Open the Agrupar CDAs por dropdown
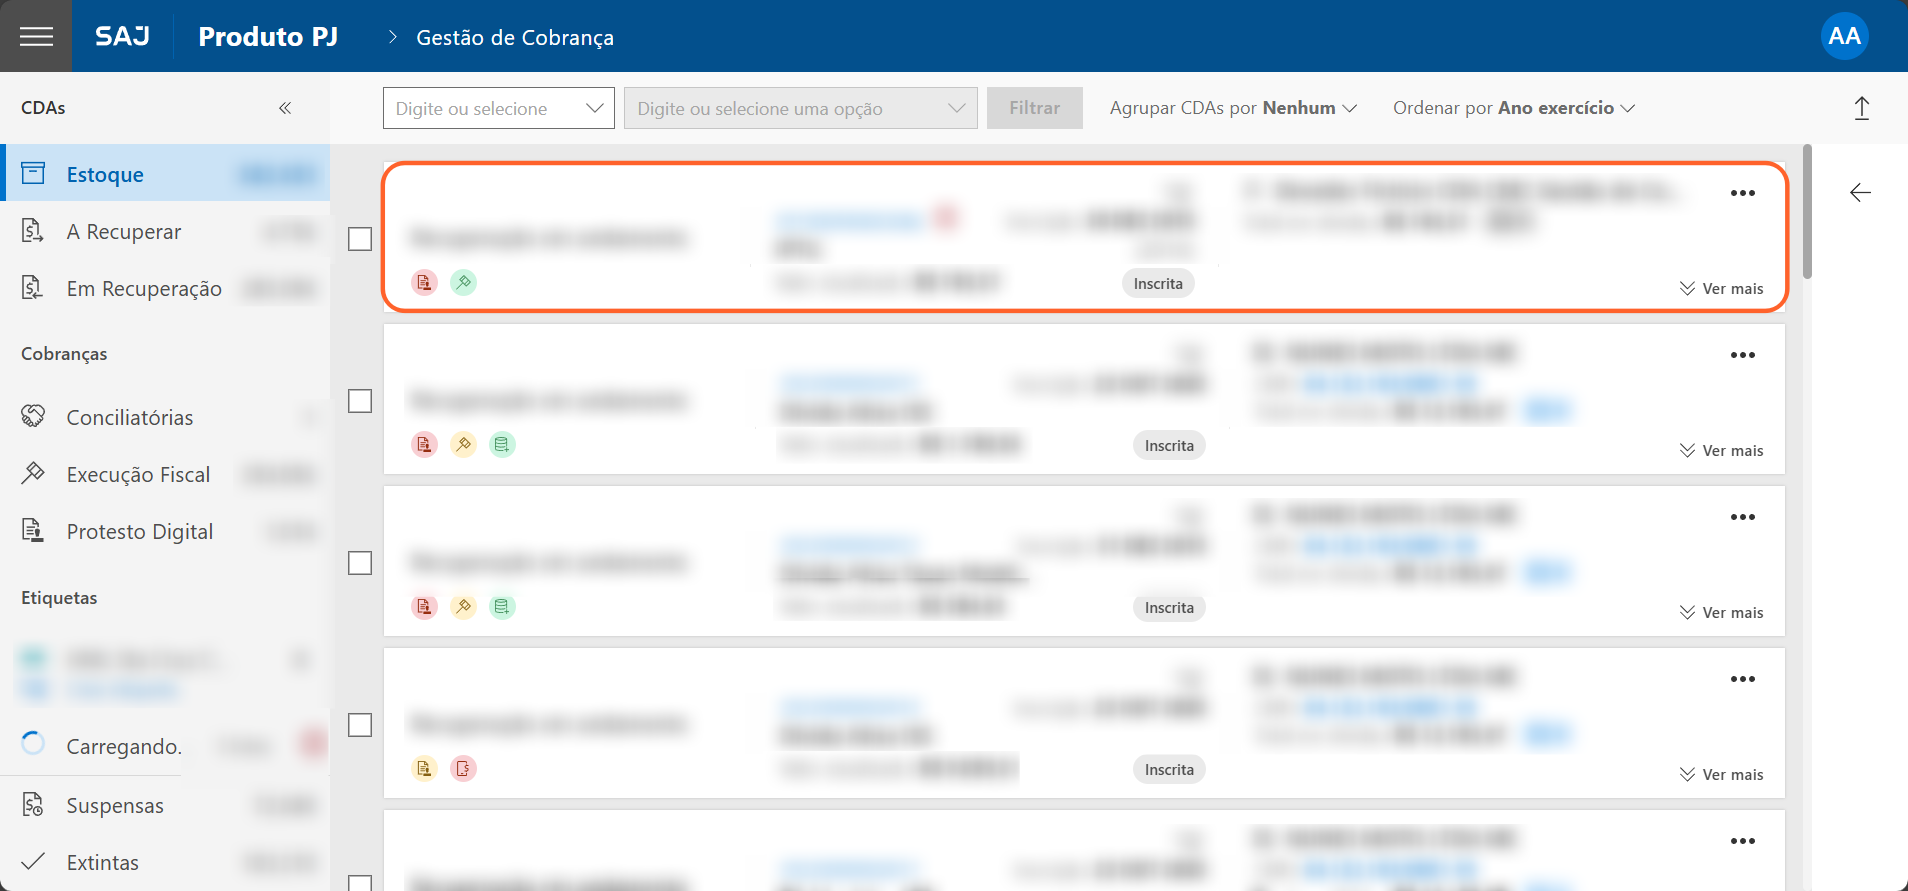Image resolution: width=1908 pixels, height=891 pixels. (1232, 108)
